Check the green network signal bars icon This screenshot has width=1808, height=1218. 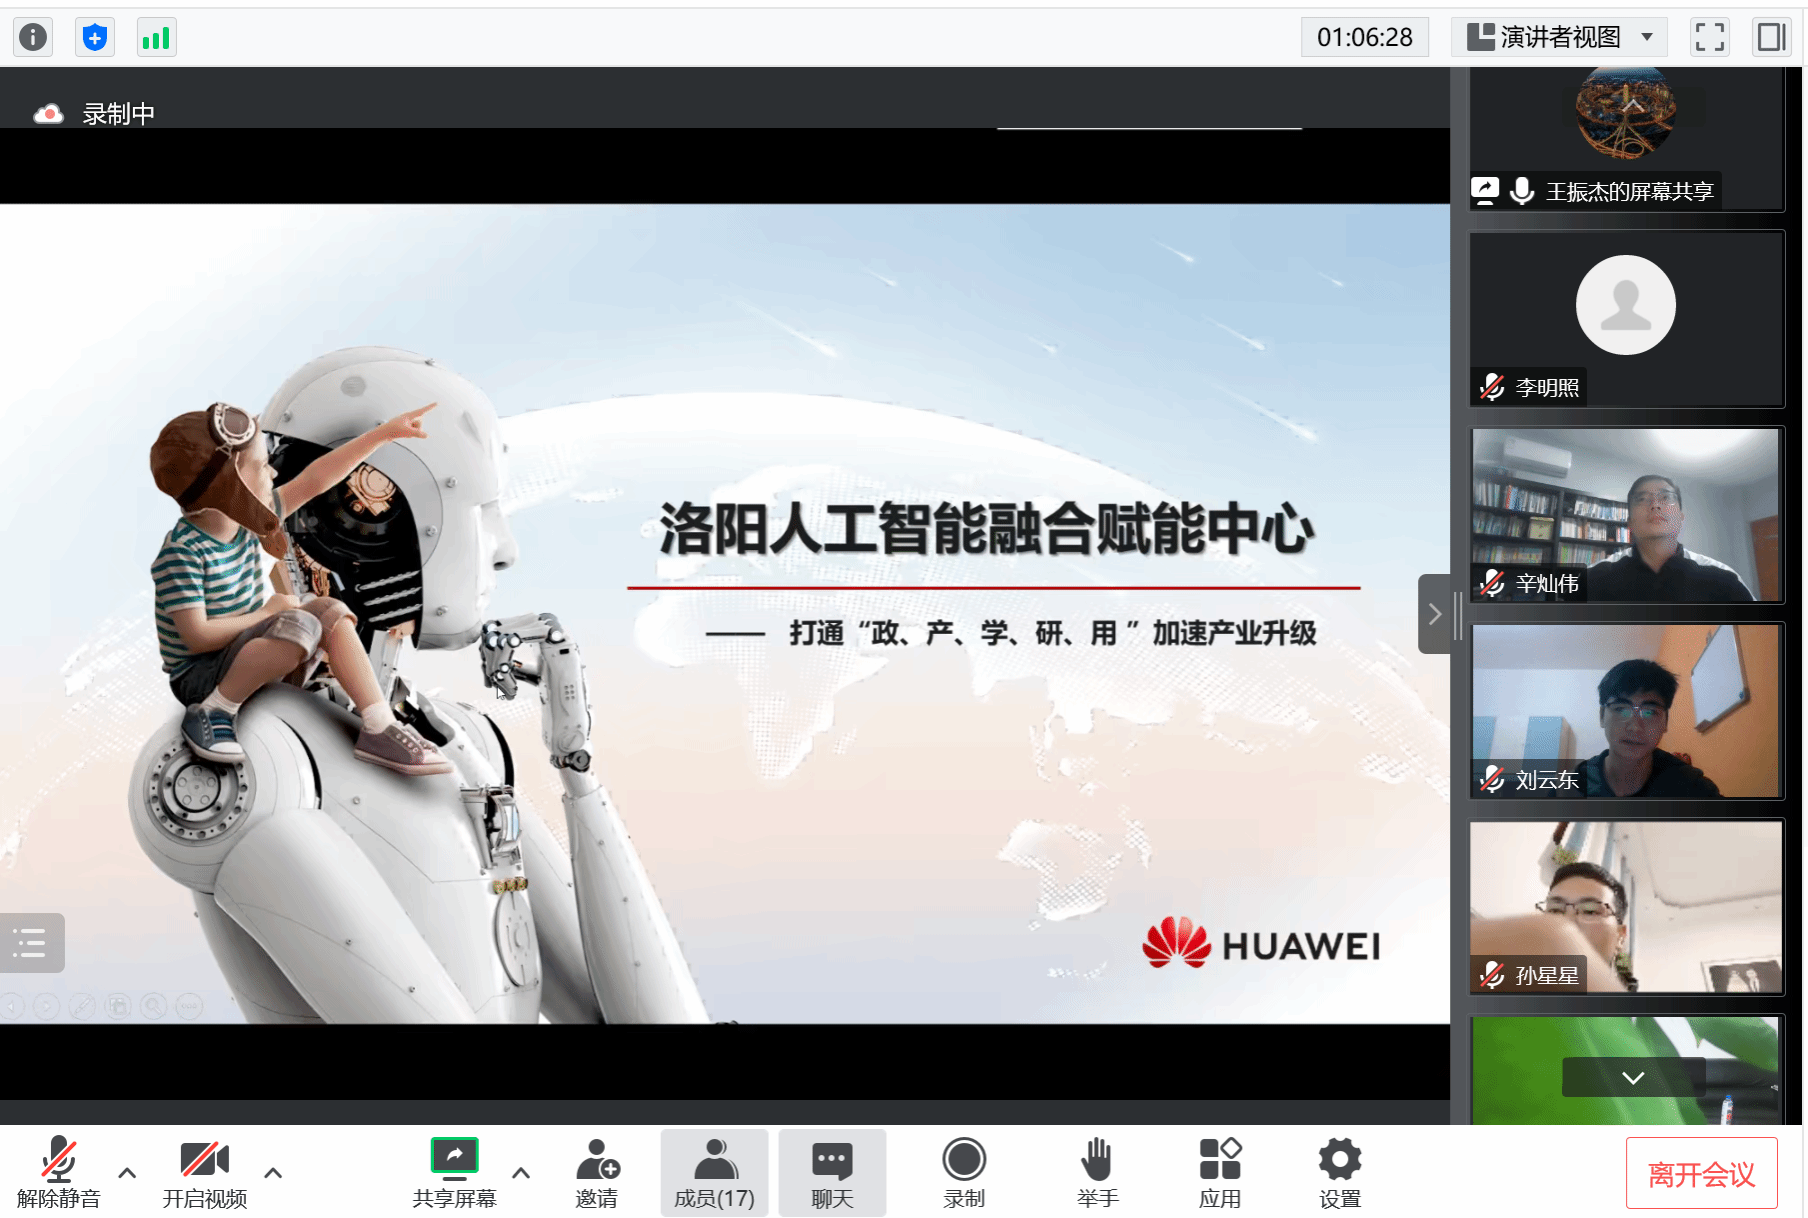tap(157, 38)
